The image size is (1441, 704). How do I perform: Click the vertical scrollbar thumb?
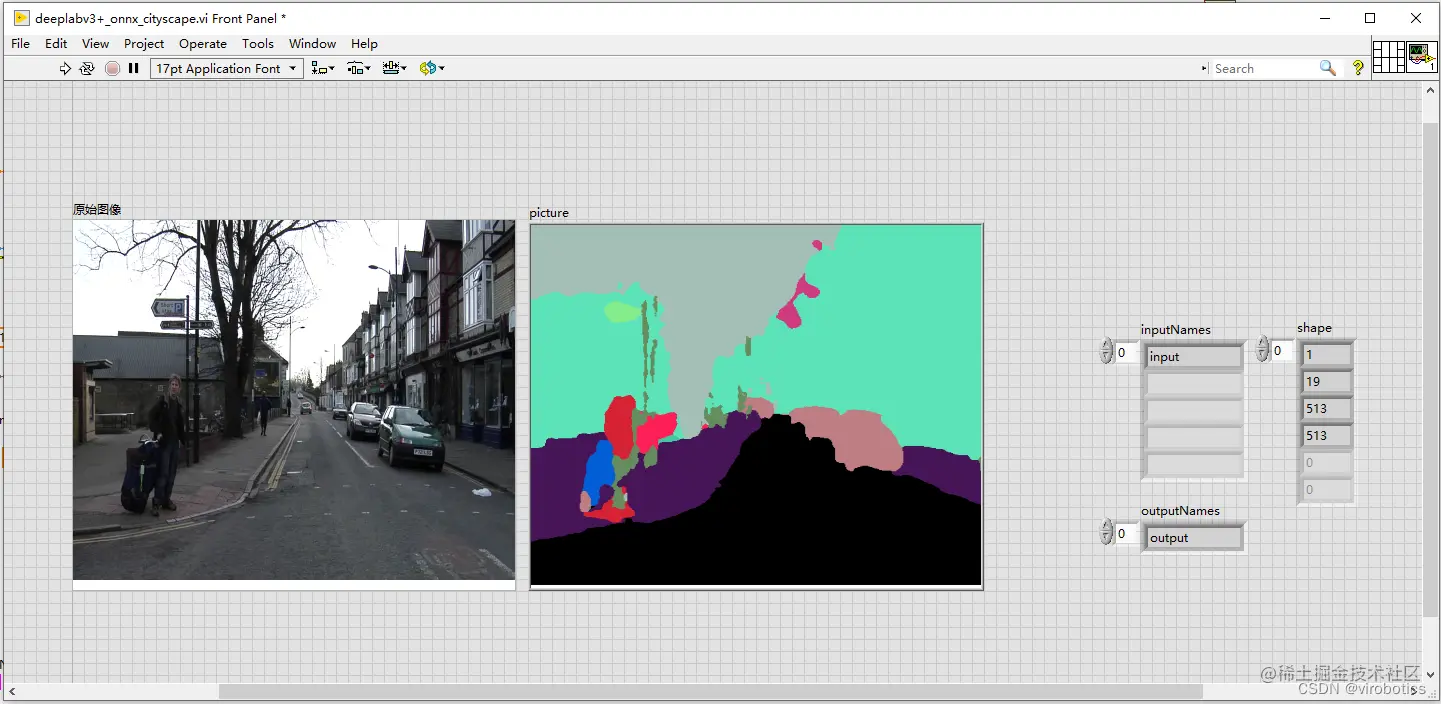pyautogui.click(x=1431, y=370)
